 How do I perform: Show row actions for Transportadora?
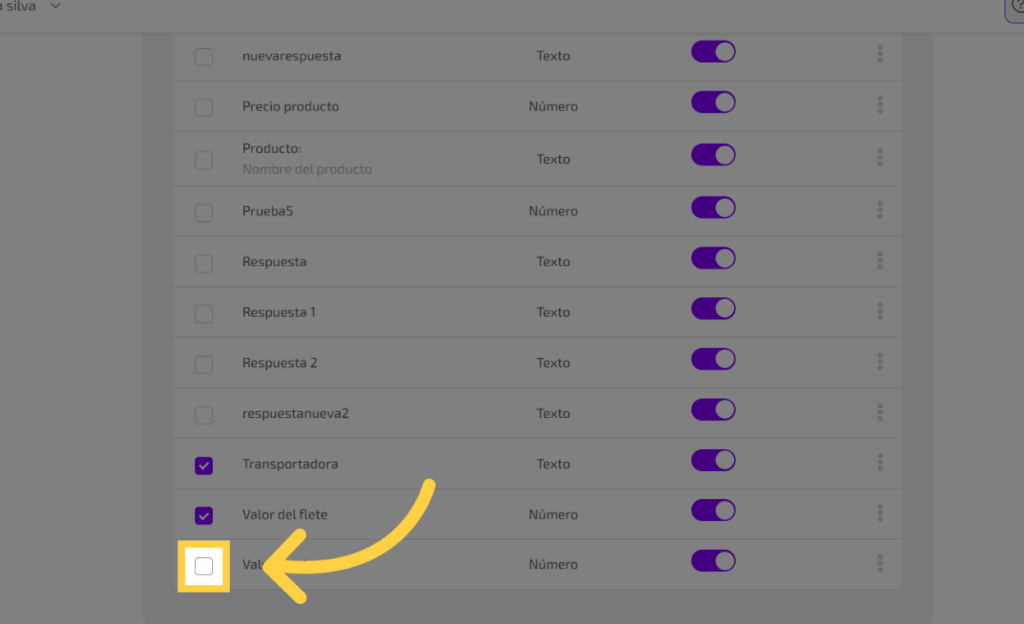point(880,462)
